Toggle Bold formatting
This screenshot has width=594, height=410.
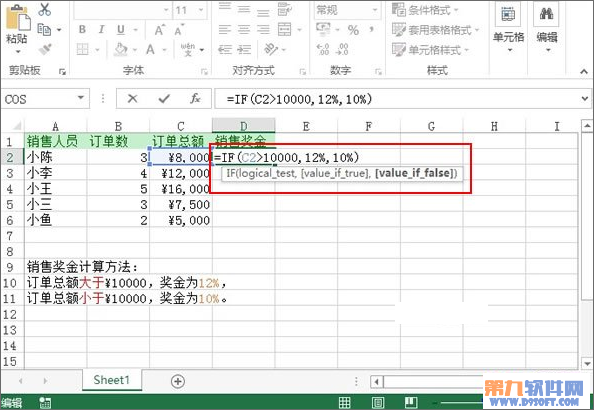coord(82,30)
